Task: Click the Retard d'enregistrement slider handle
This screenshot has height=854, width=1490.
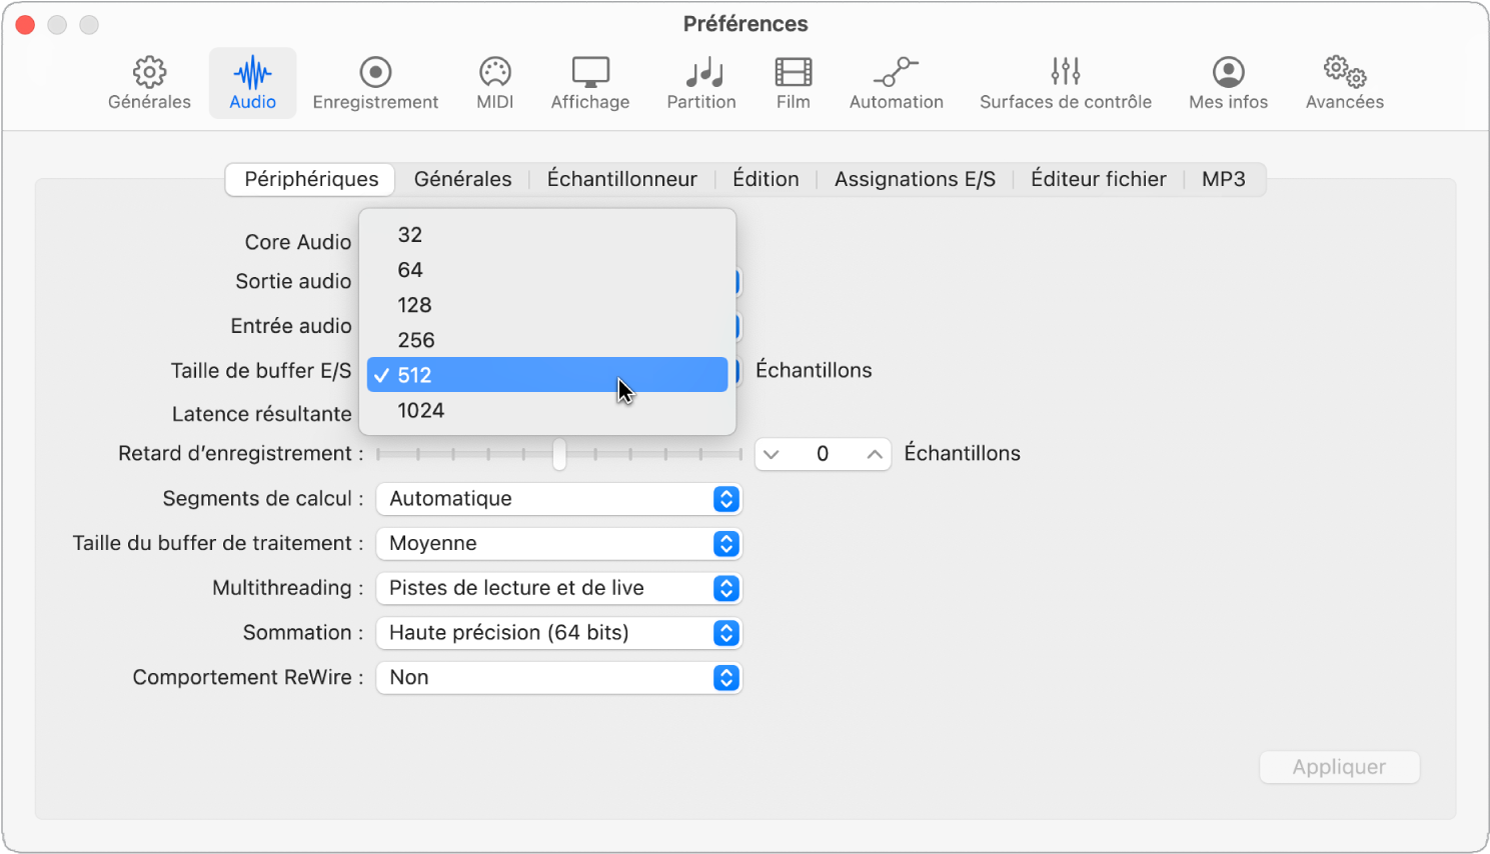Action: [559, 454]
